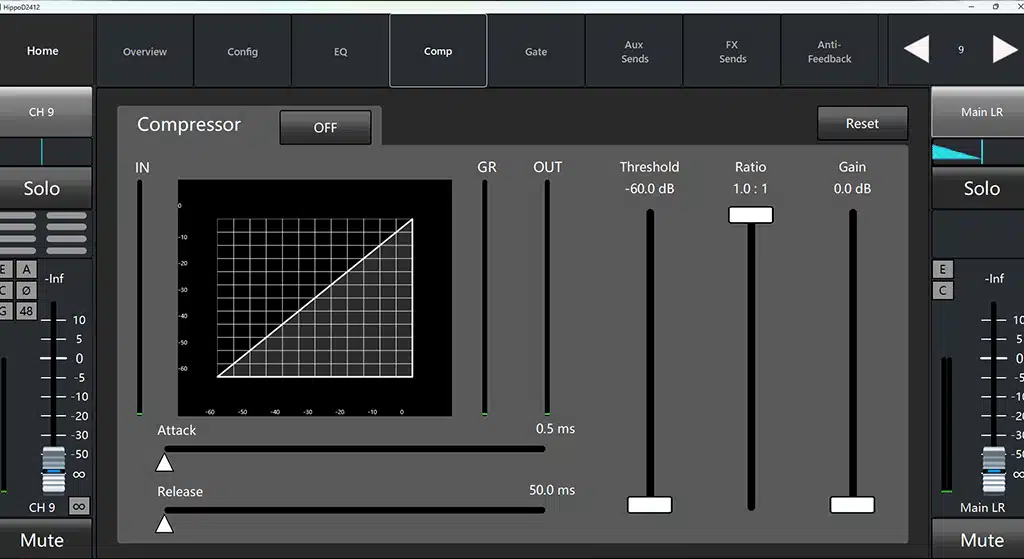Click the Release value 50.0 ms
The width and height of the screenshot is (1024, 559).
click(552, 490)
